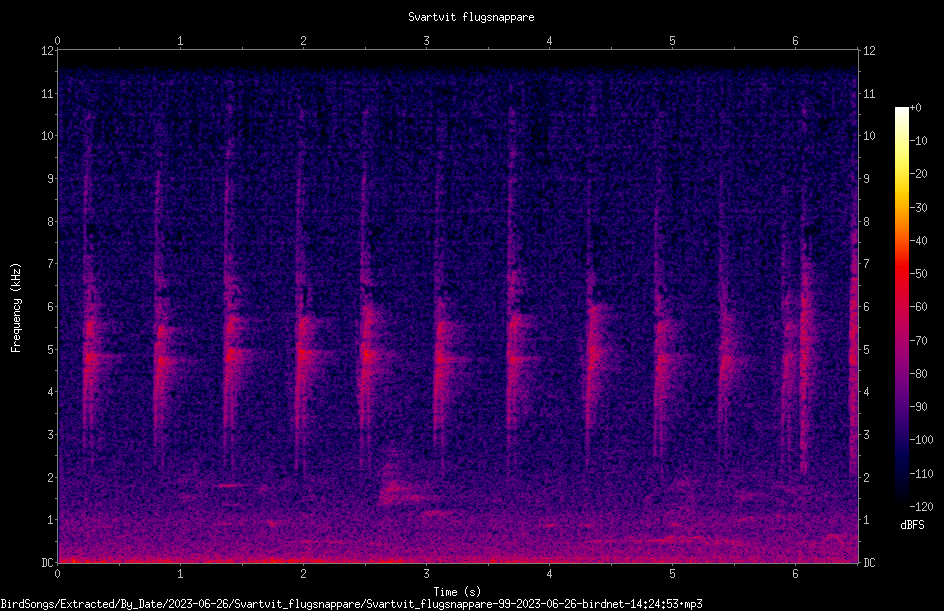Click the '-20' colorbar label
944x611 pixels.
tap(918, 174)
